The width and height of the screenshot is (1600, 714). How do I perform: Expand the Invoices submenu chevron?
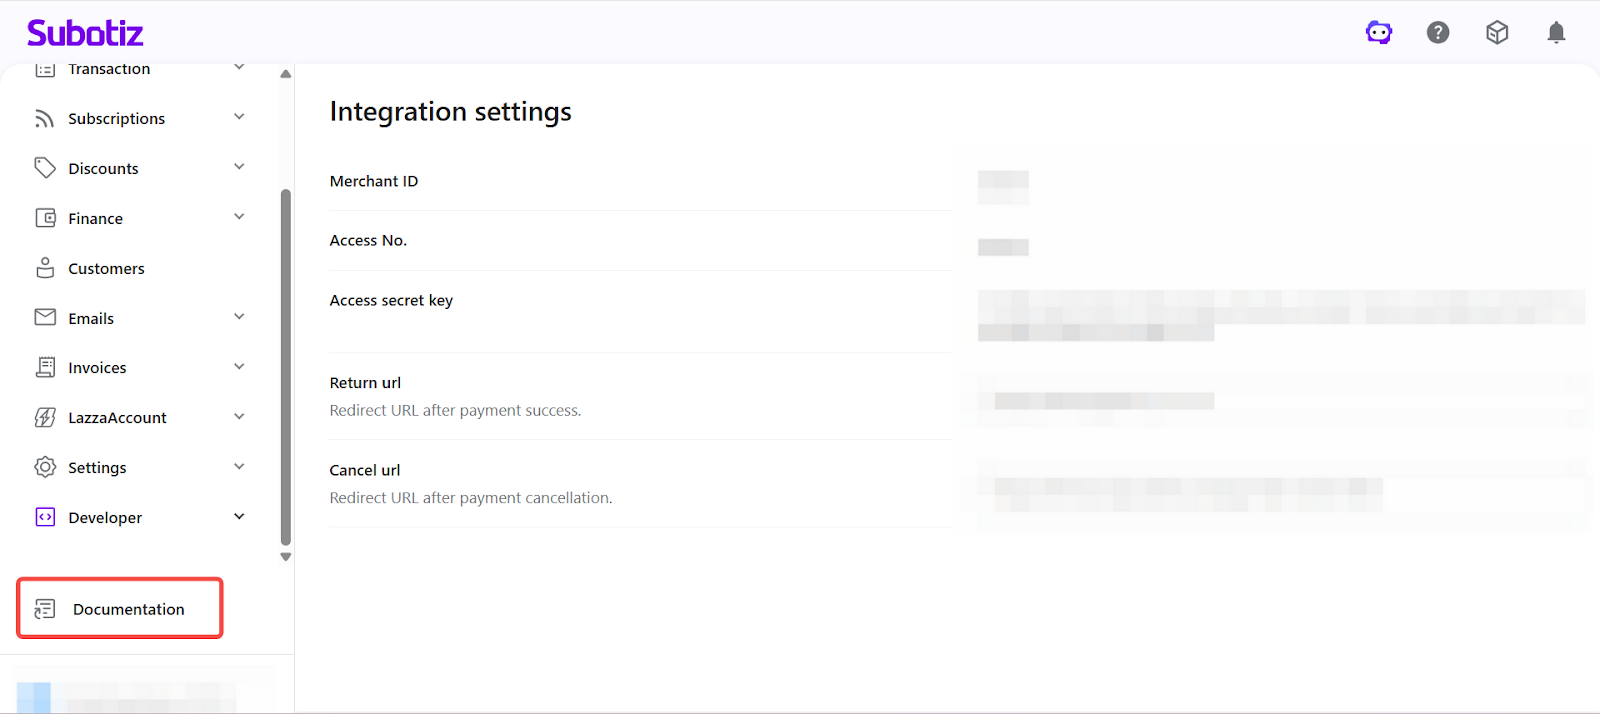click(x=239, y=367)
